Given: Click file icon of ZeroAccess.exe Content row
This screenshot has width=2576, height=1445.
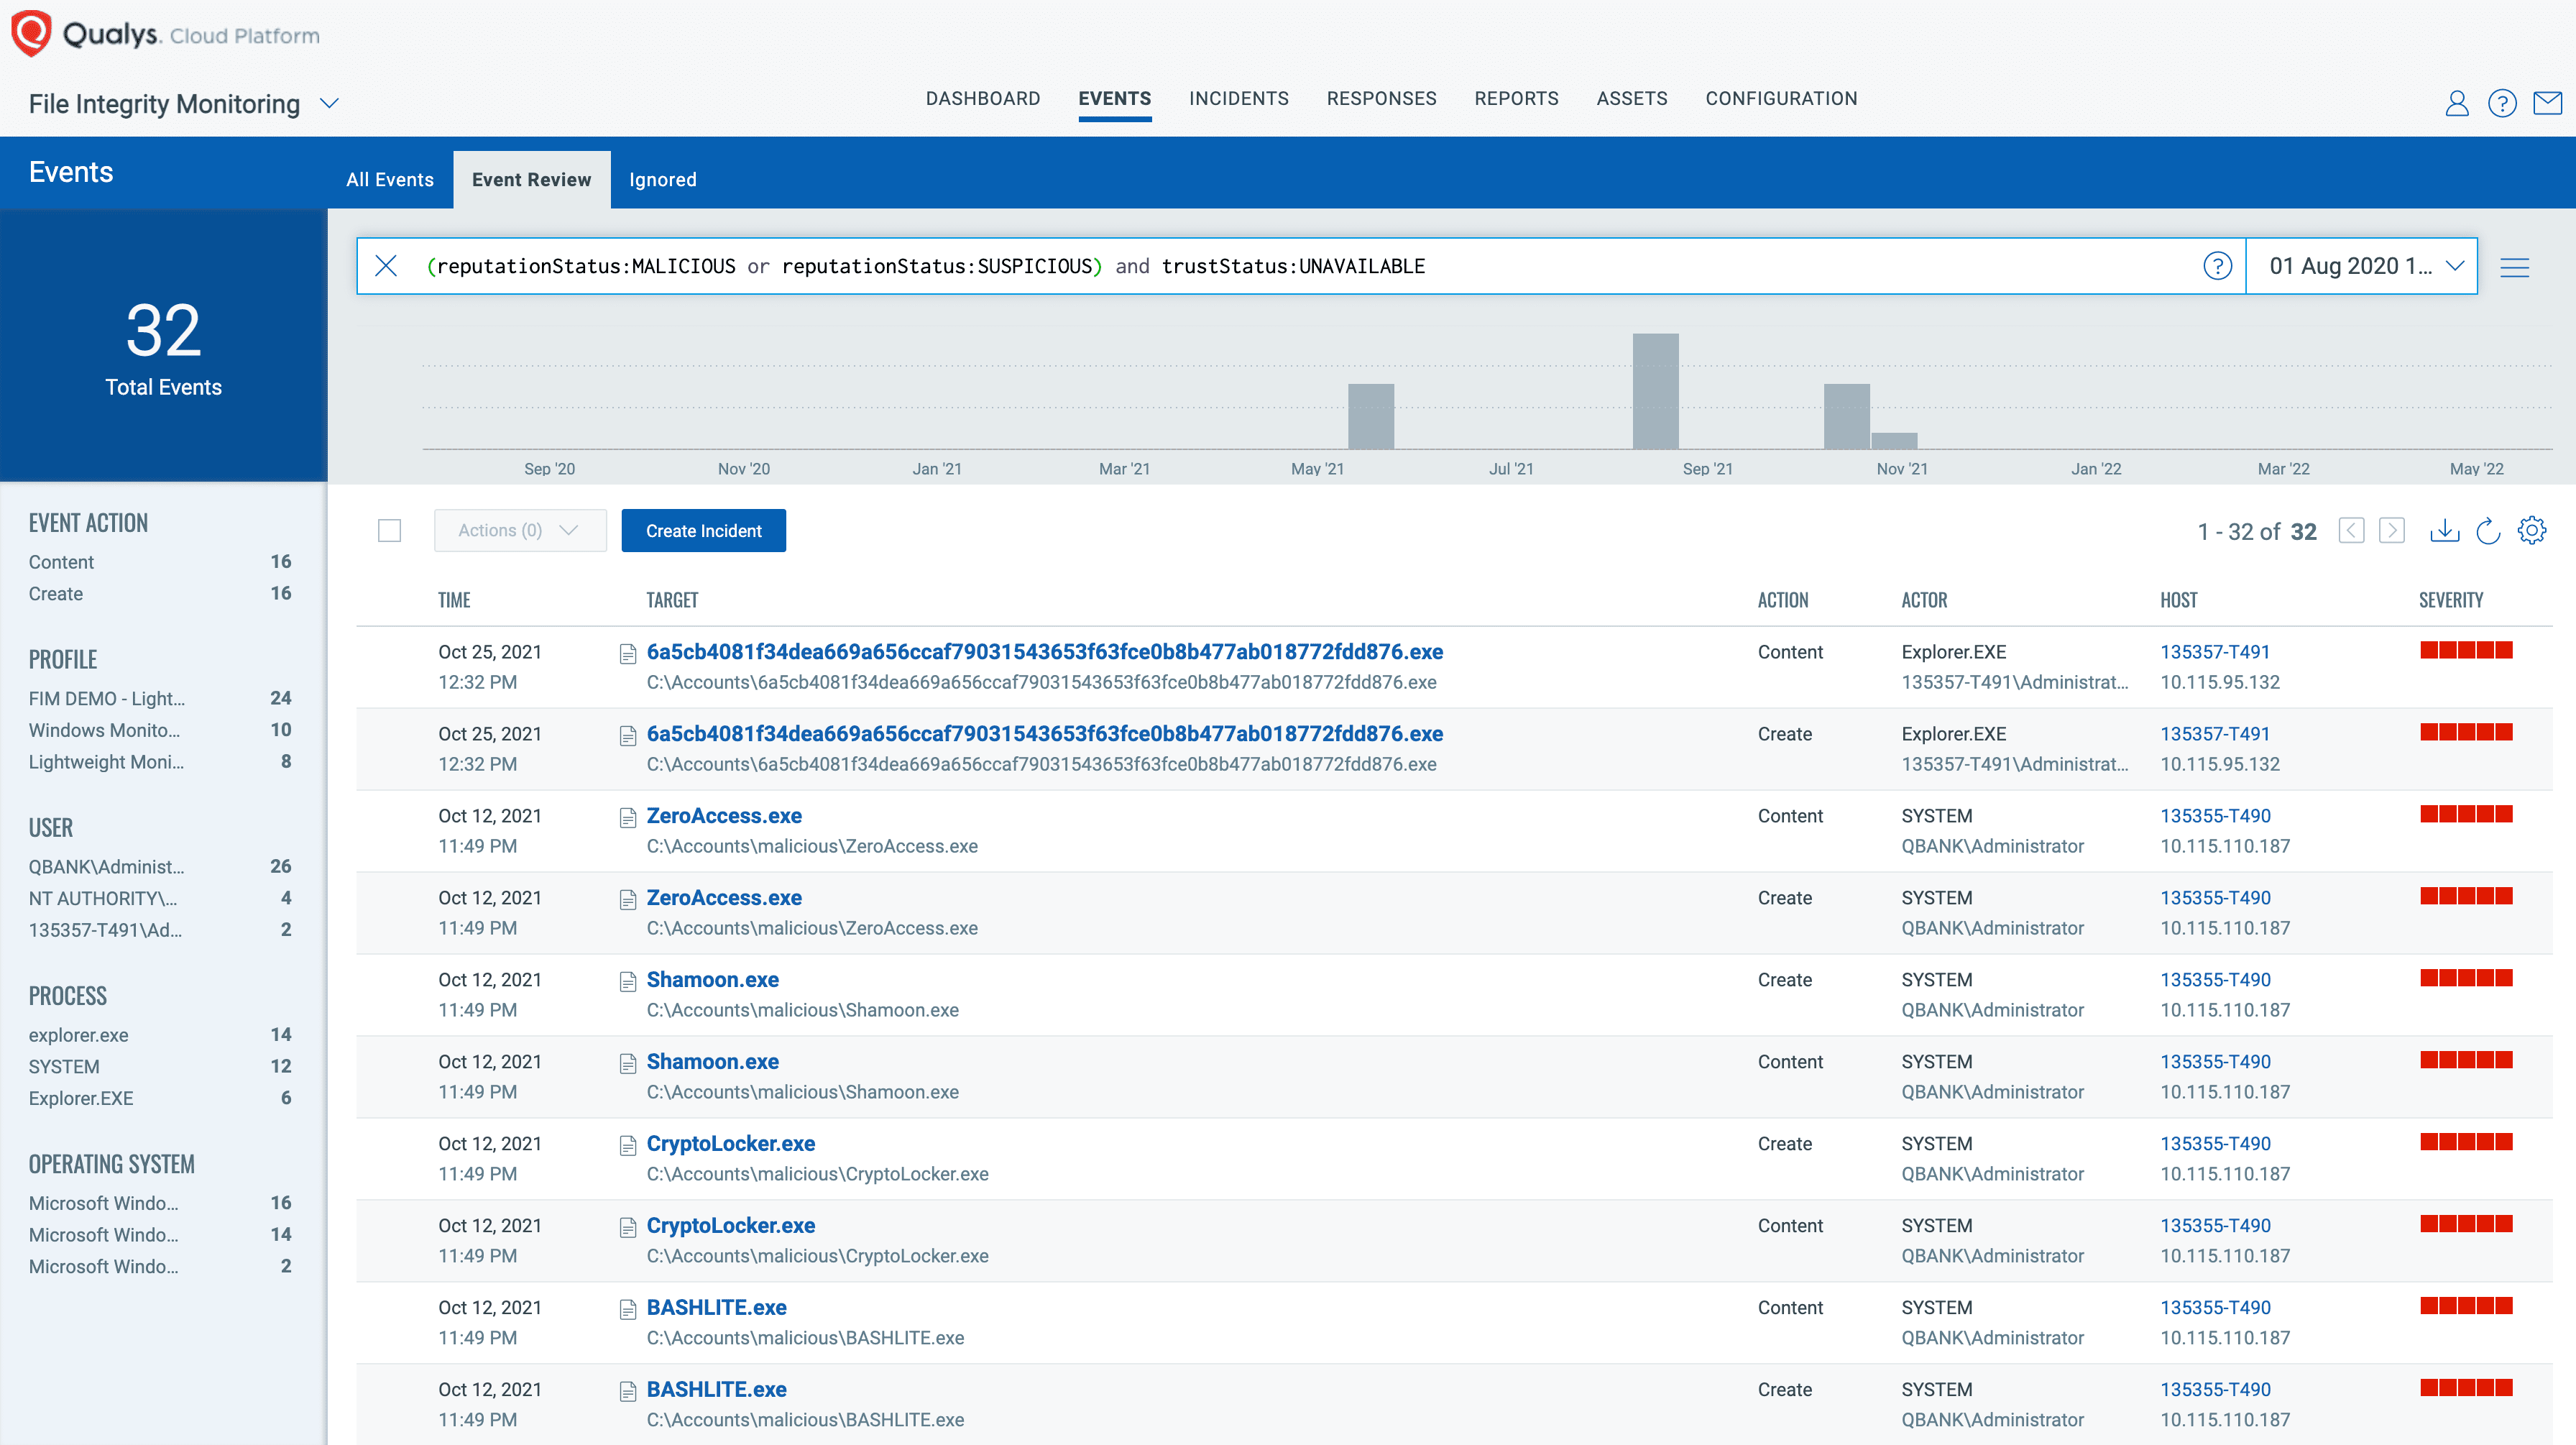Looking at the screenshot, I should click(x=628, y=818).
